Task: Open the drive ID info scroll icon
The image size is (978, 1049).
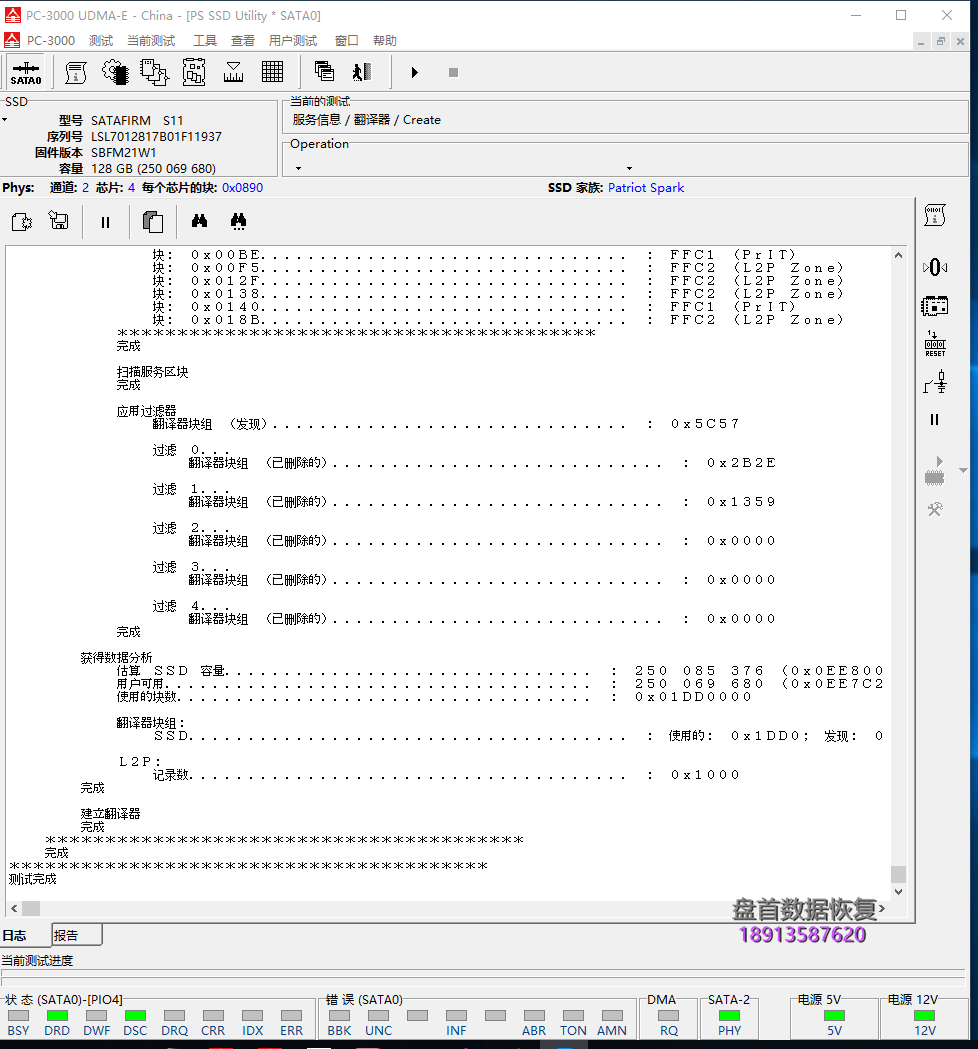Action: pos(76,72)
